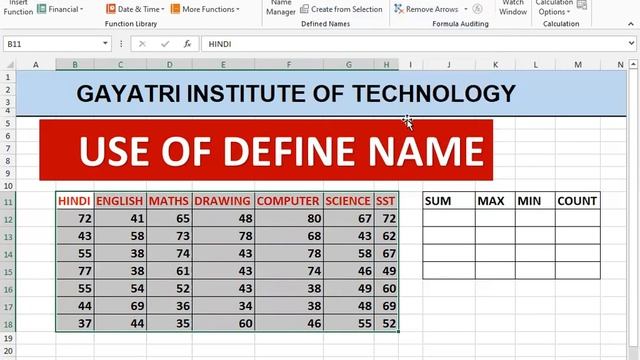
Task: Open Date & Time functions dropdown
Action: click(135, 9)
